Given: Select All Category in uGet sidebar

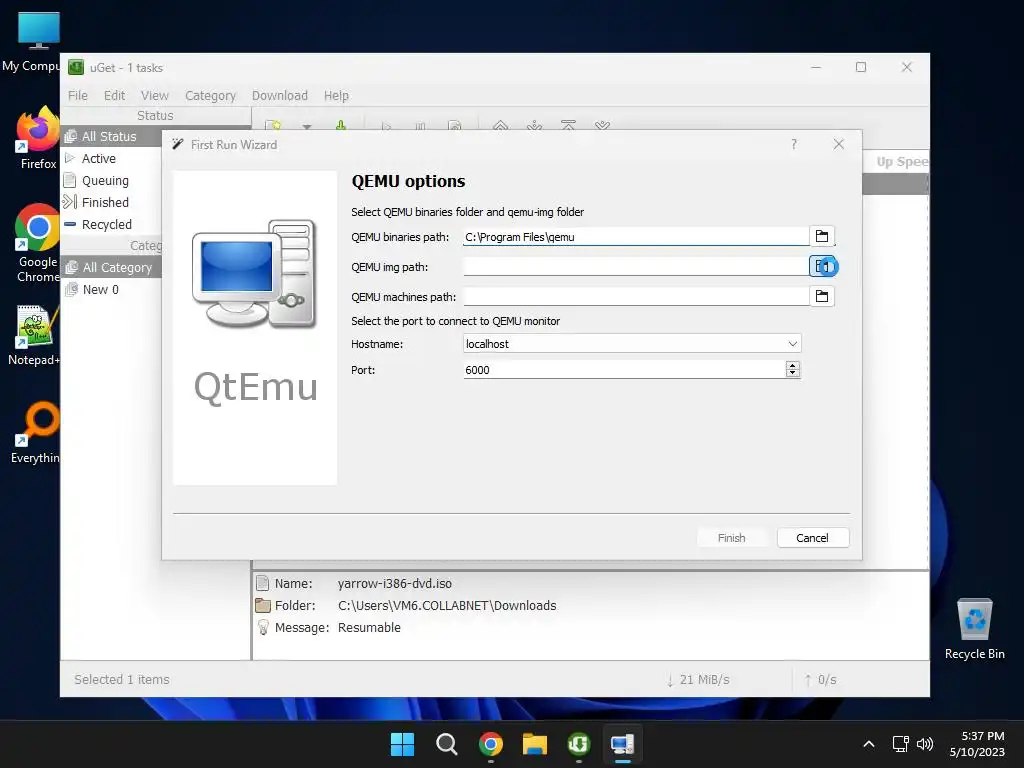Looking at the screenshot, I should (112, 268).
